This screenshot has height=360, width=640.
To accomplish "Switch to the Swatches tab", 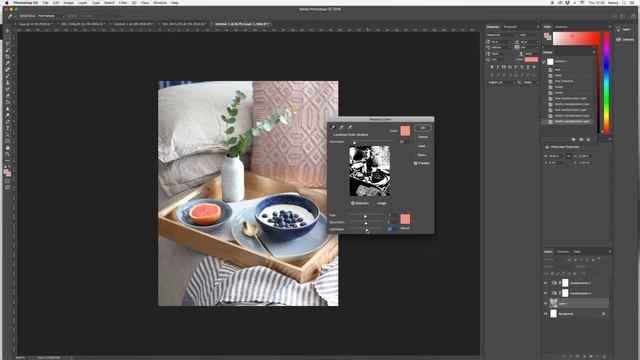I will click(562, 27).
